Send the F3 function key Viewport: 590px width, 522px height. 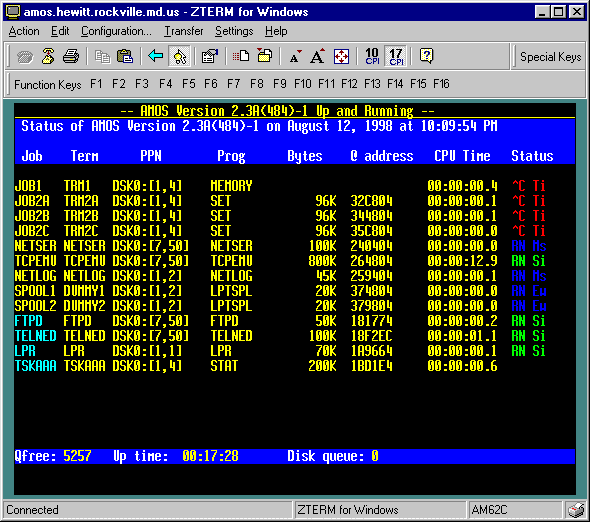(142, 84)
